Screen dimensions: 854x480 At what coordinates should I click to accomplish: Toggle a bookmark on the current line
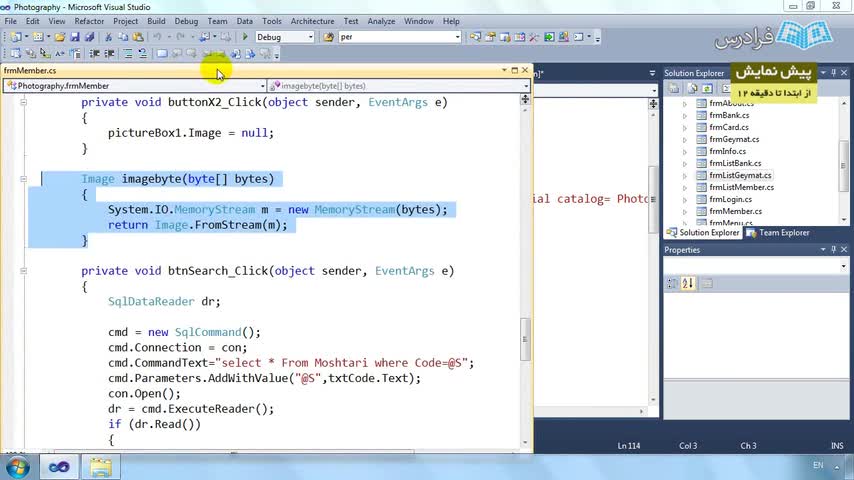coord(162,53)
